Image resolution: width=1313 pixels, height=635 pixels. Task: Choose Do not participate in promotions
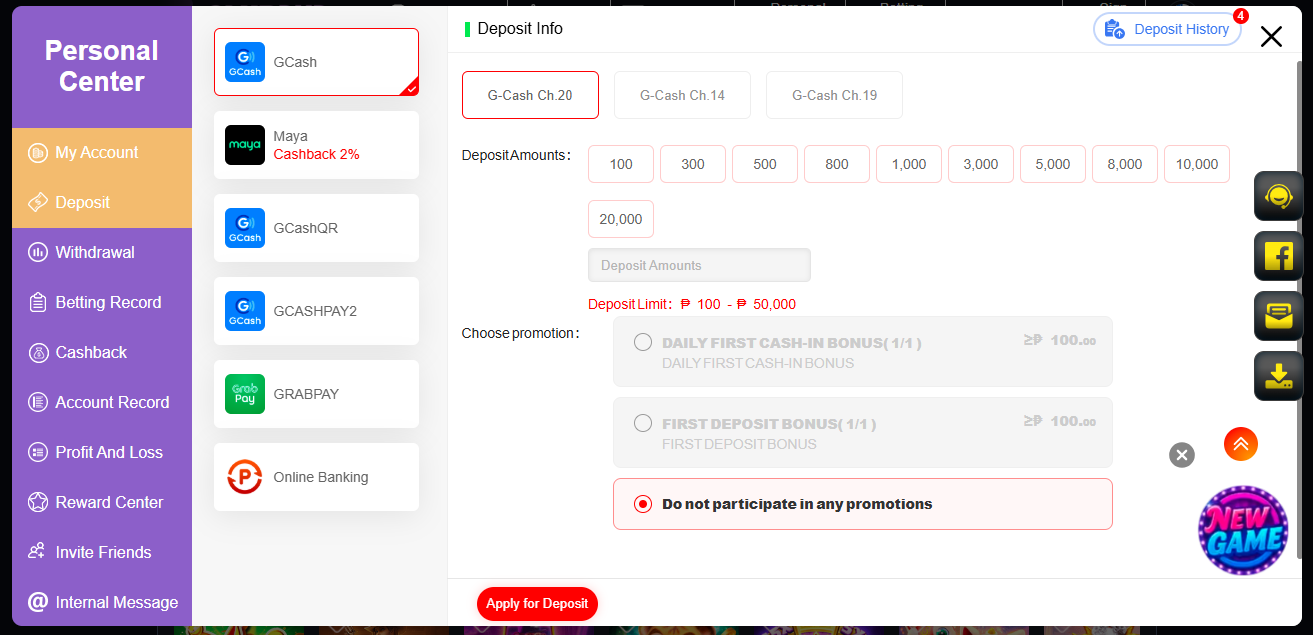[x=643, y=504]
